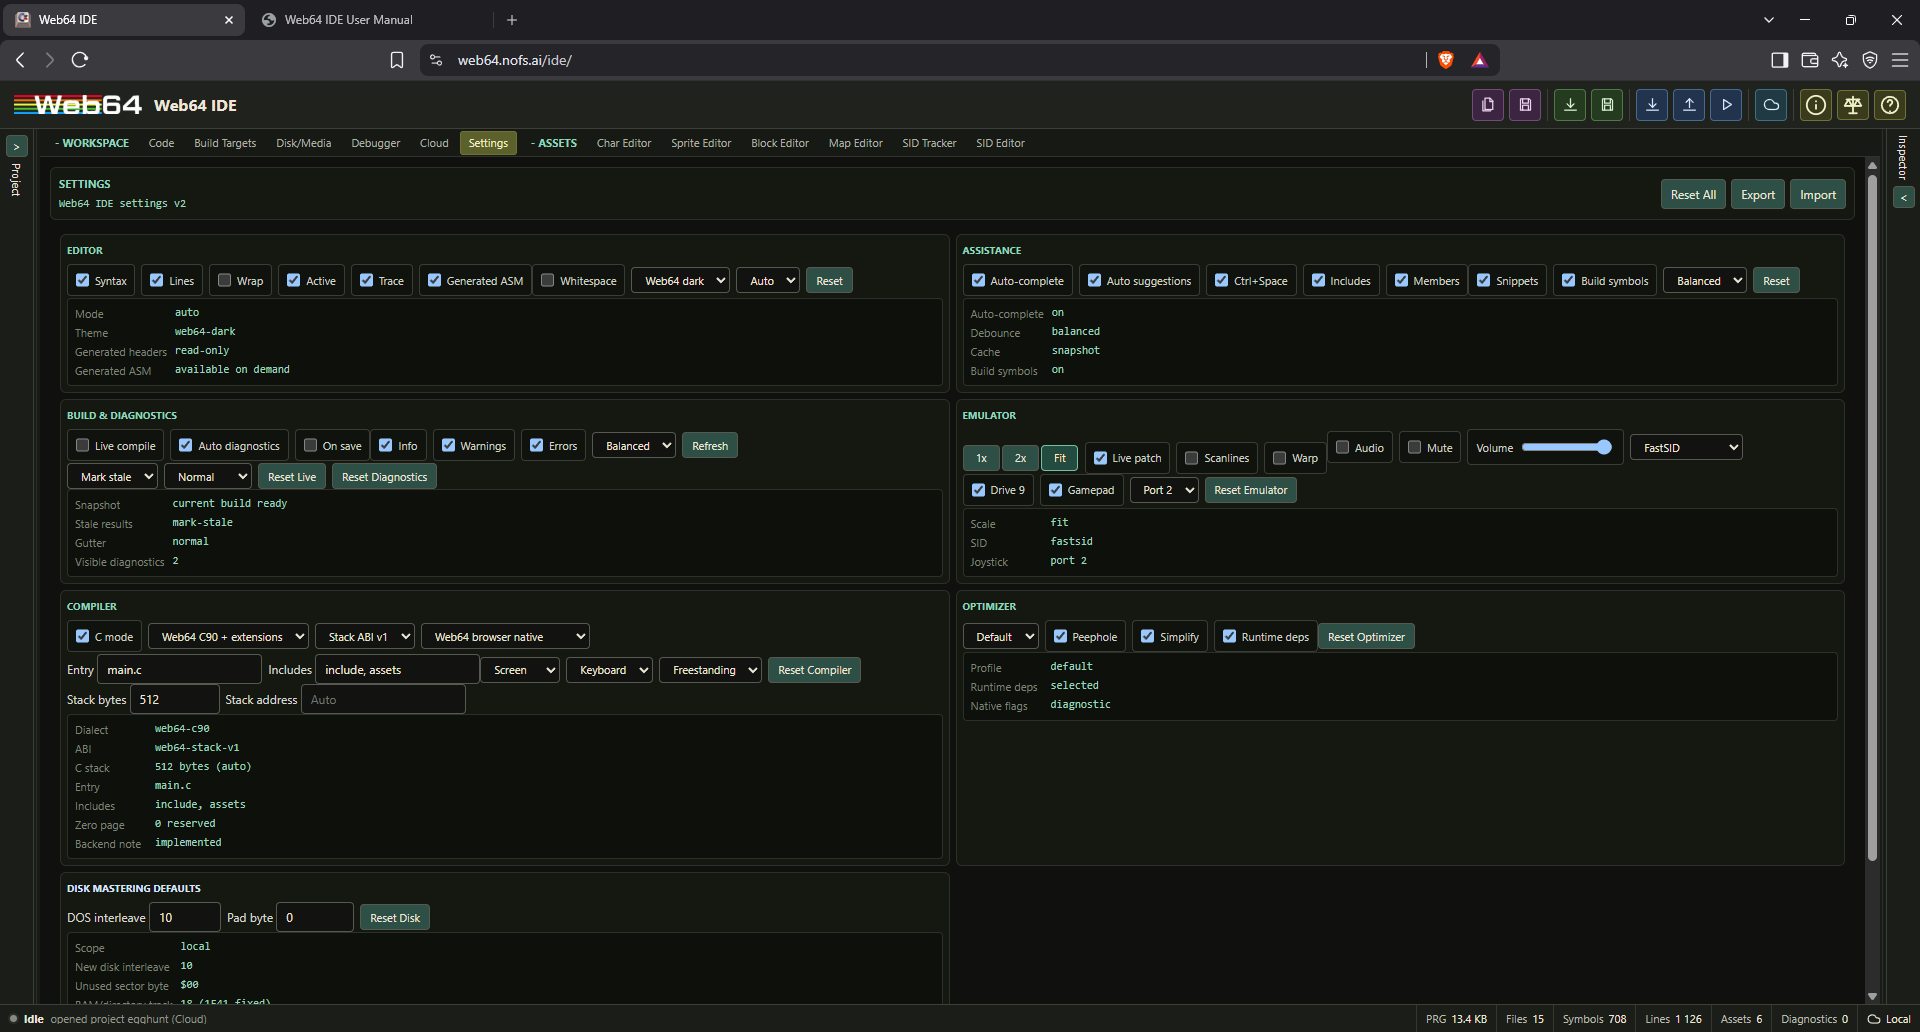Open the browser sidebar toggle icon
The image size is (1920, 1032).
[x=1779, y=60]
